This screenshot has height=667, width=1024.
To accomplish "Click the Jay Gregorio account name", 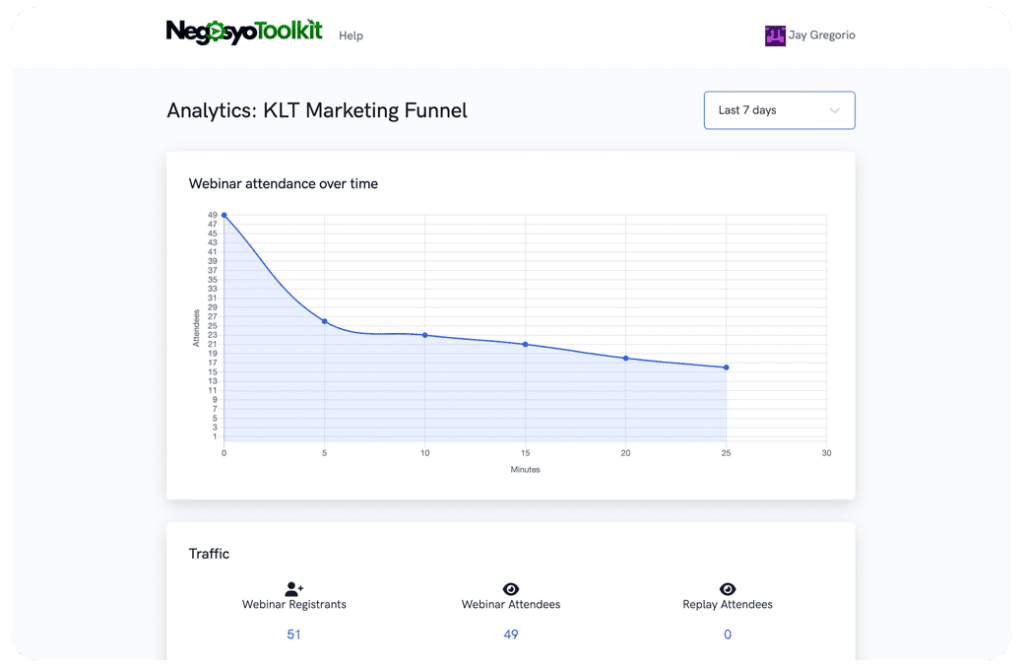I will pyautogui.click(x=822, y=34).
